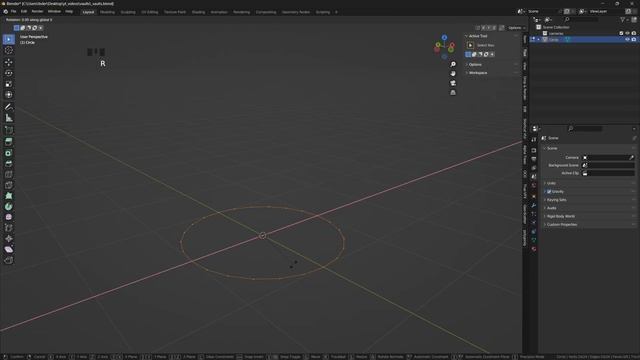Open the Output properties tab icon
The width and height of the screenshot is (640, 360).
[533, 159]
